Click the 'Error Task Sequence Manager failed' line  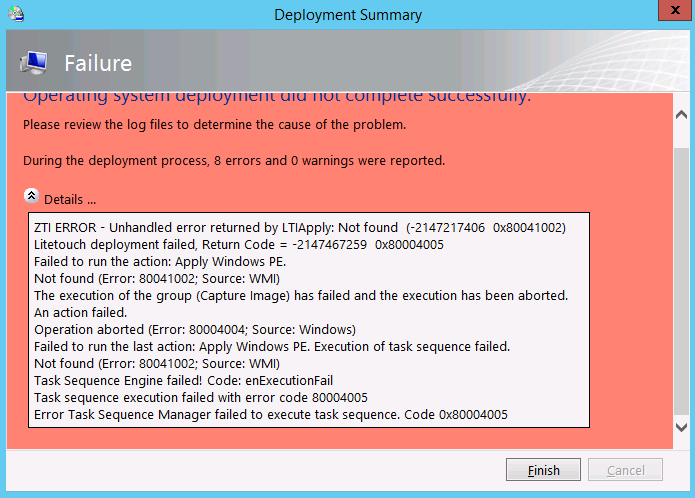point(271,415)
